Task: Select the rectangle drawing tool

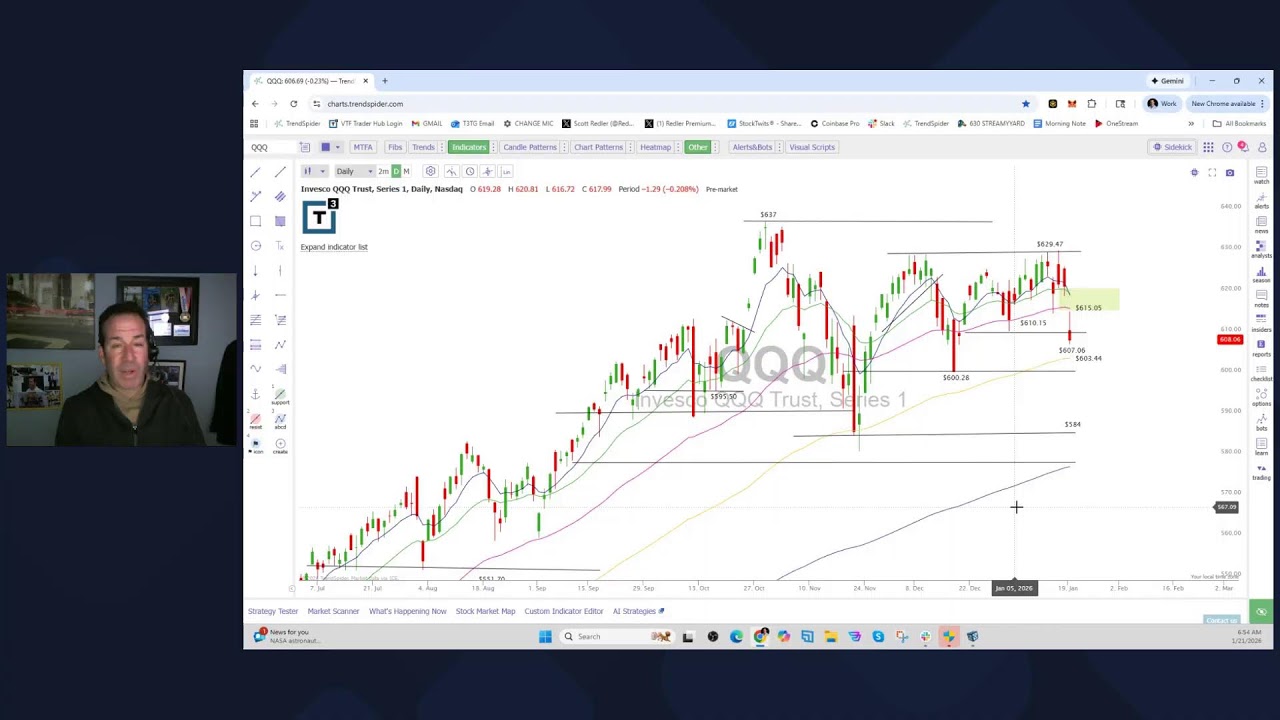Action: (x=255, y=221)
